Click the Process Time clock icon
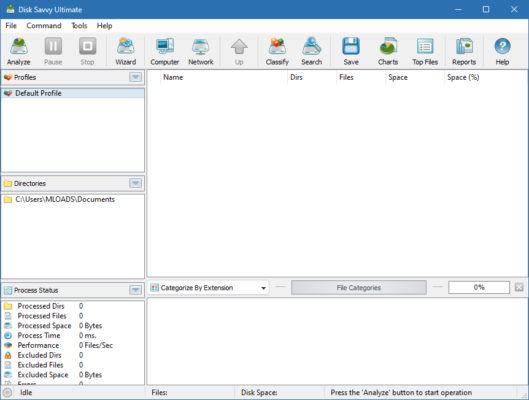Image resolution: width=529 pixels, height=400 pixels. [x=8, y=336]
